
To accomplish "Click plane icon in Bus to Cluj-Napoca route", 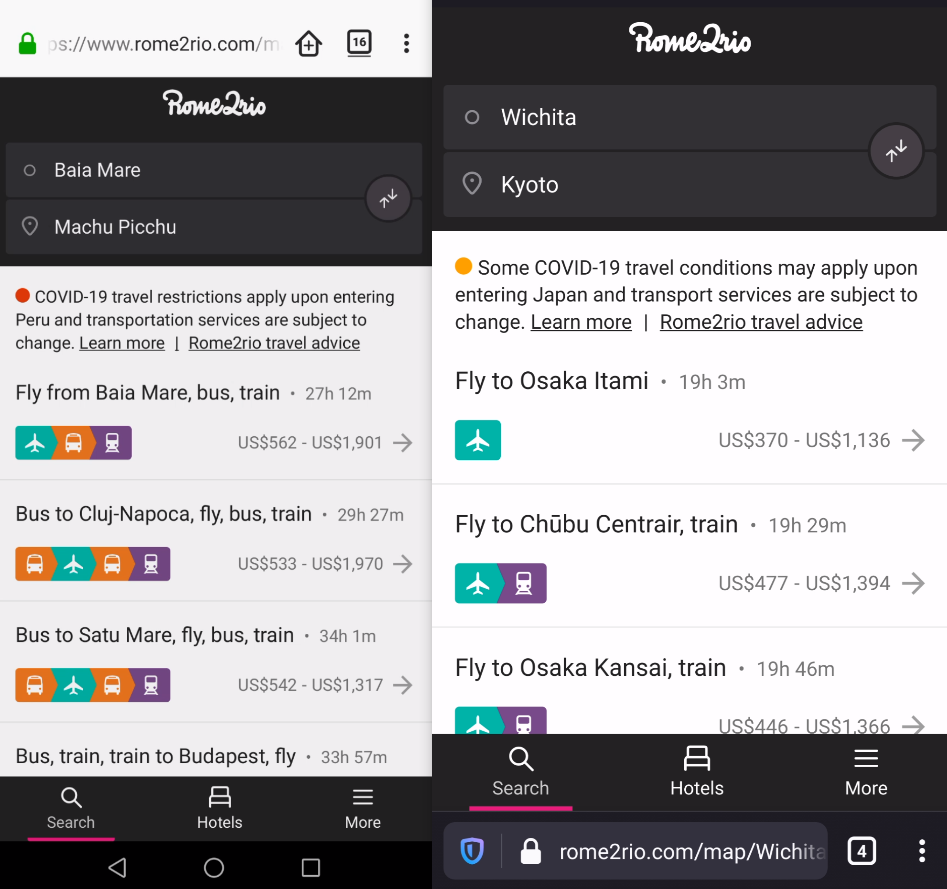I will [x=74, y=564].
